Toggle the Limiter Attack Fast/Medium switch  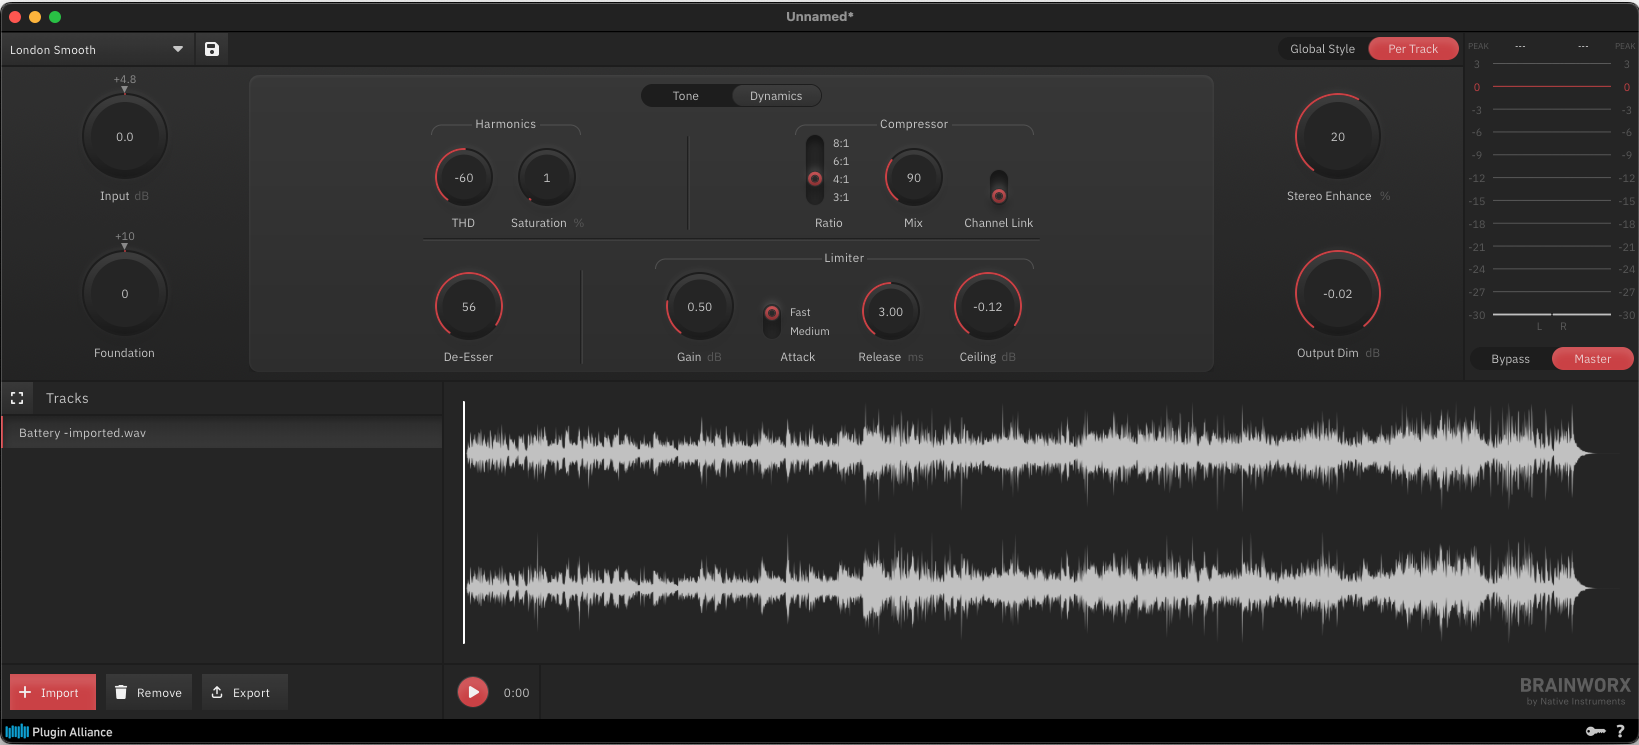[772, 320]
